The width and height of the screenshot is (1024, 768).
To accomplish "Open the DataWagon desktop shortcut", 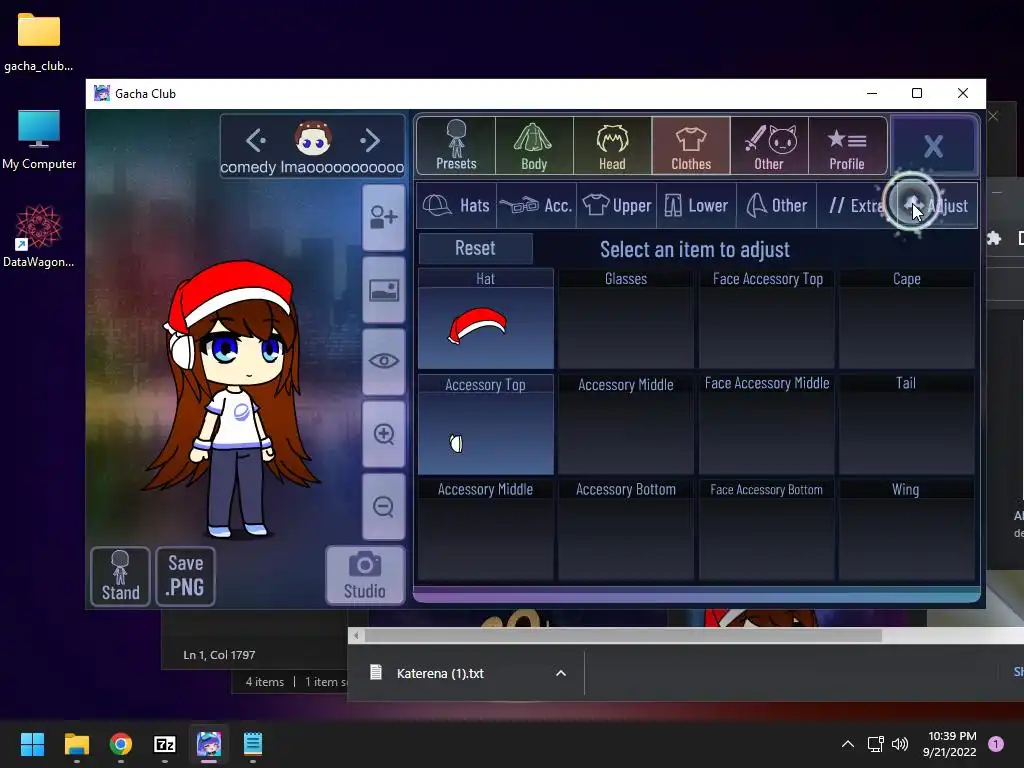I will tap(39, 236).
